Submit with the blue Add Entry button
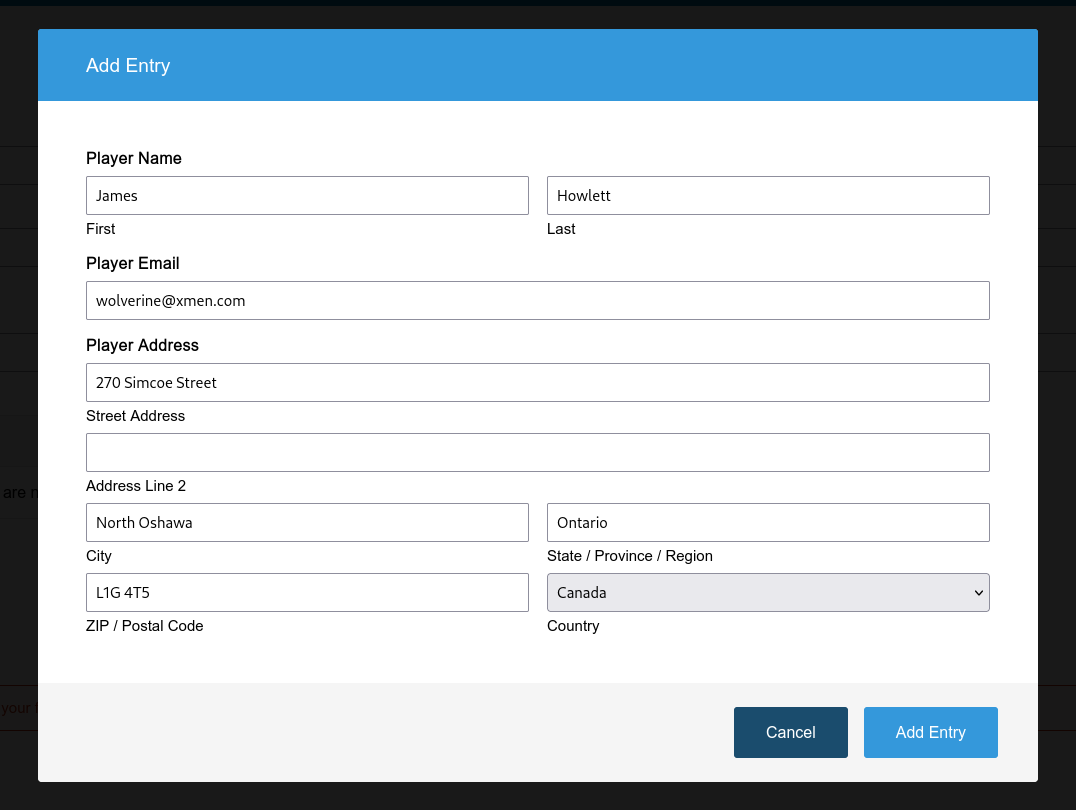Screen dimensions: 1076x810 coord(931,732)
